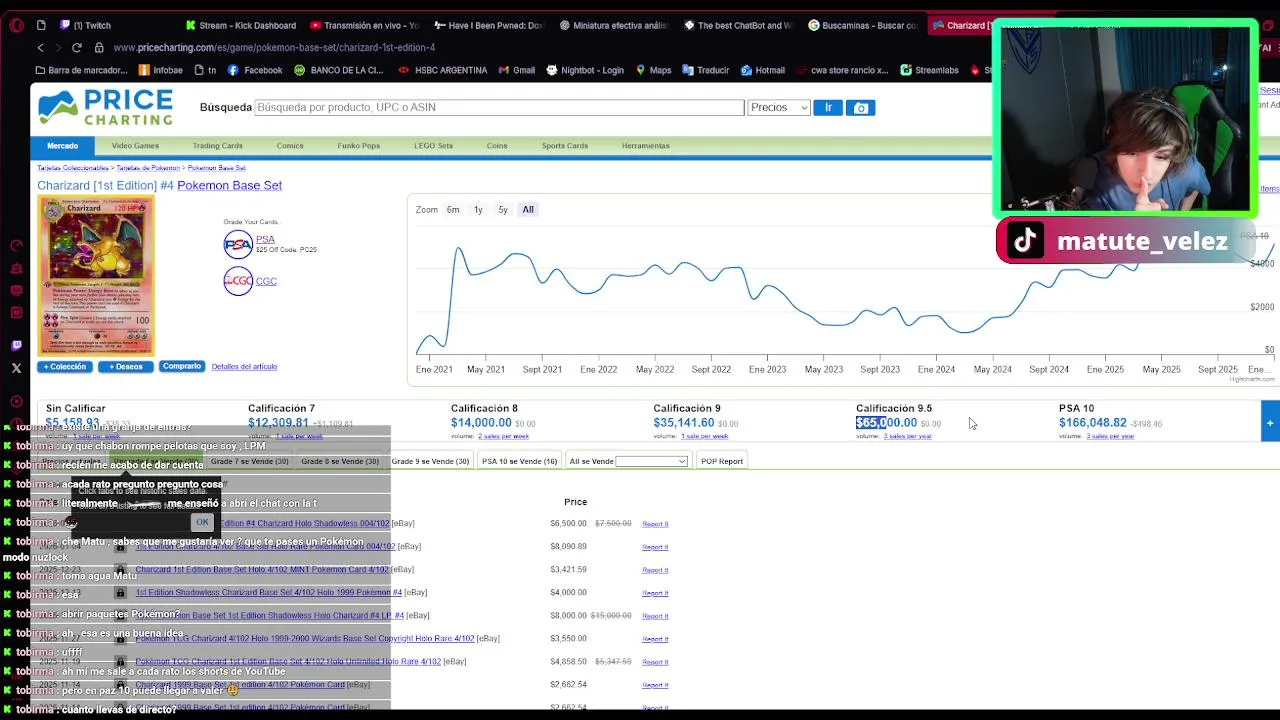Open the Facebook bookmark

click(255, 70)
